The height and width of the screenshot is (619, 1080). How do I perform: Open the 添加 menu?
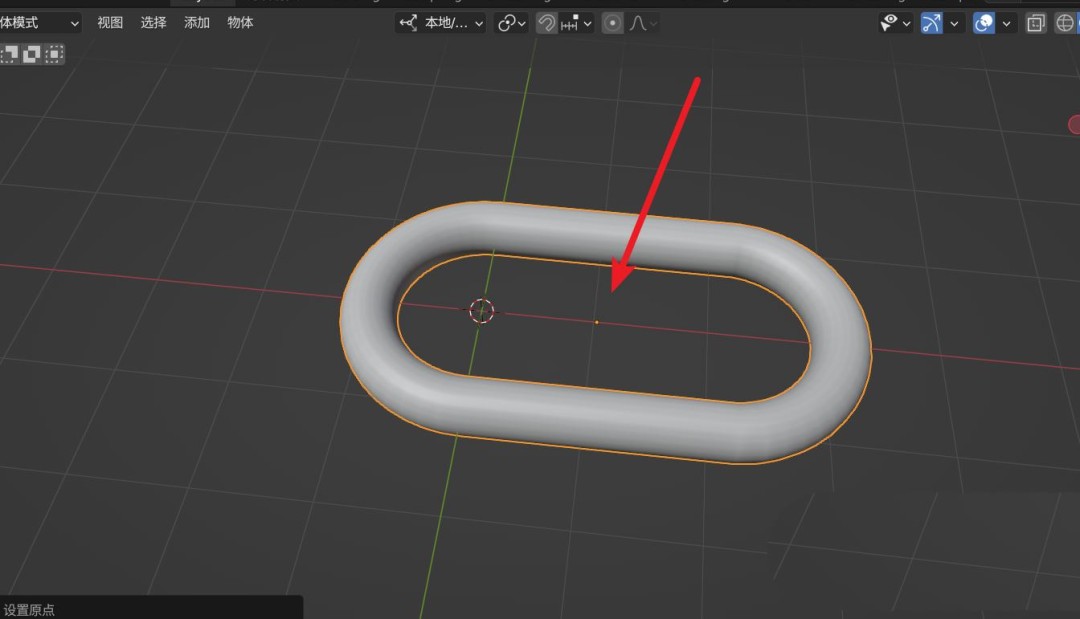[x=196, y=22]
